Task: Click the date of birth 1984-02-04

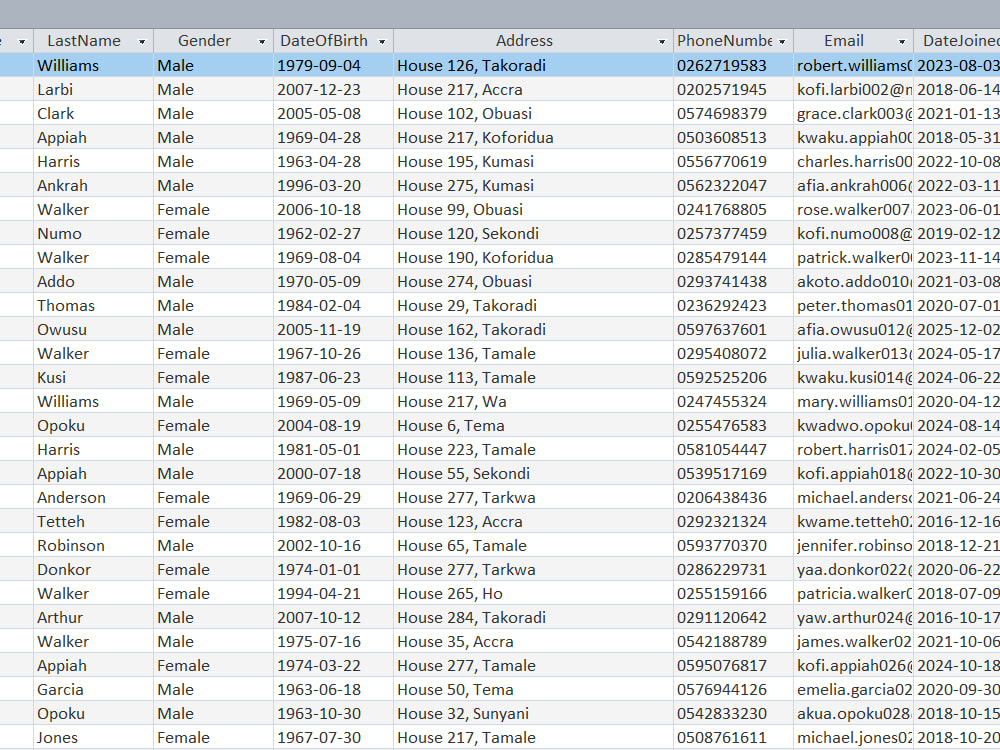Action: pos(333,305)
